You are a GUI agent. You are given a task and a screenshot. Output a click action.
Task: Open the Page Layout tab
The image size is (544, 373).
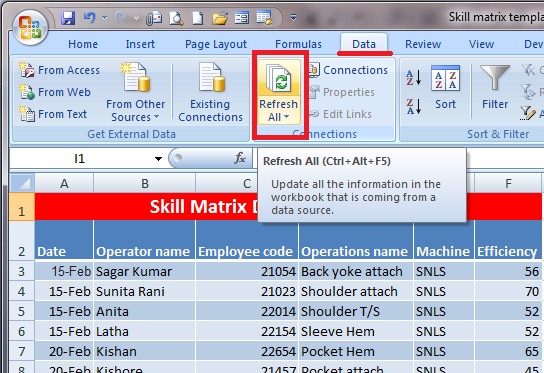[216, 44]
